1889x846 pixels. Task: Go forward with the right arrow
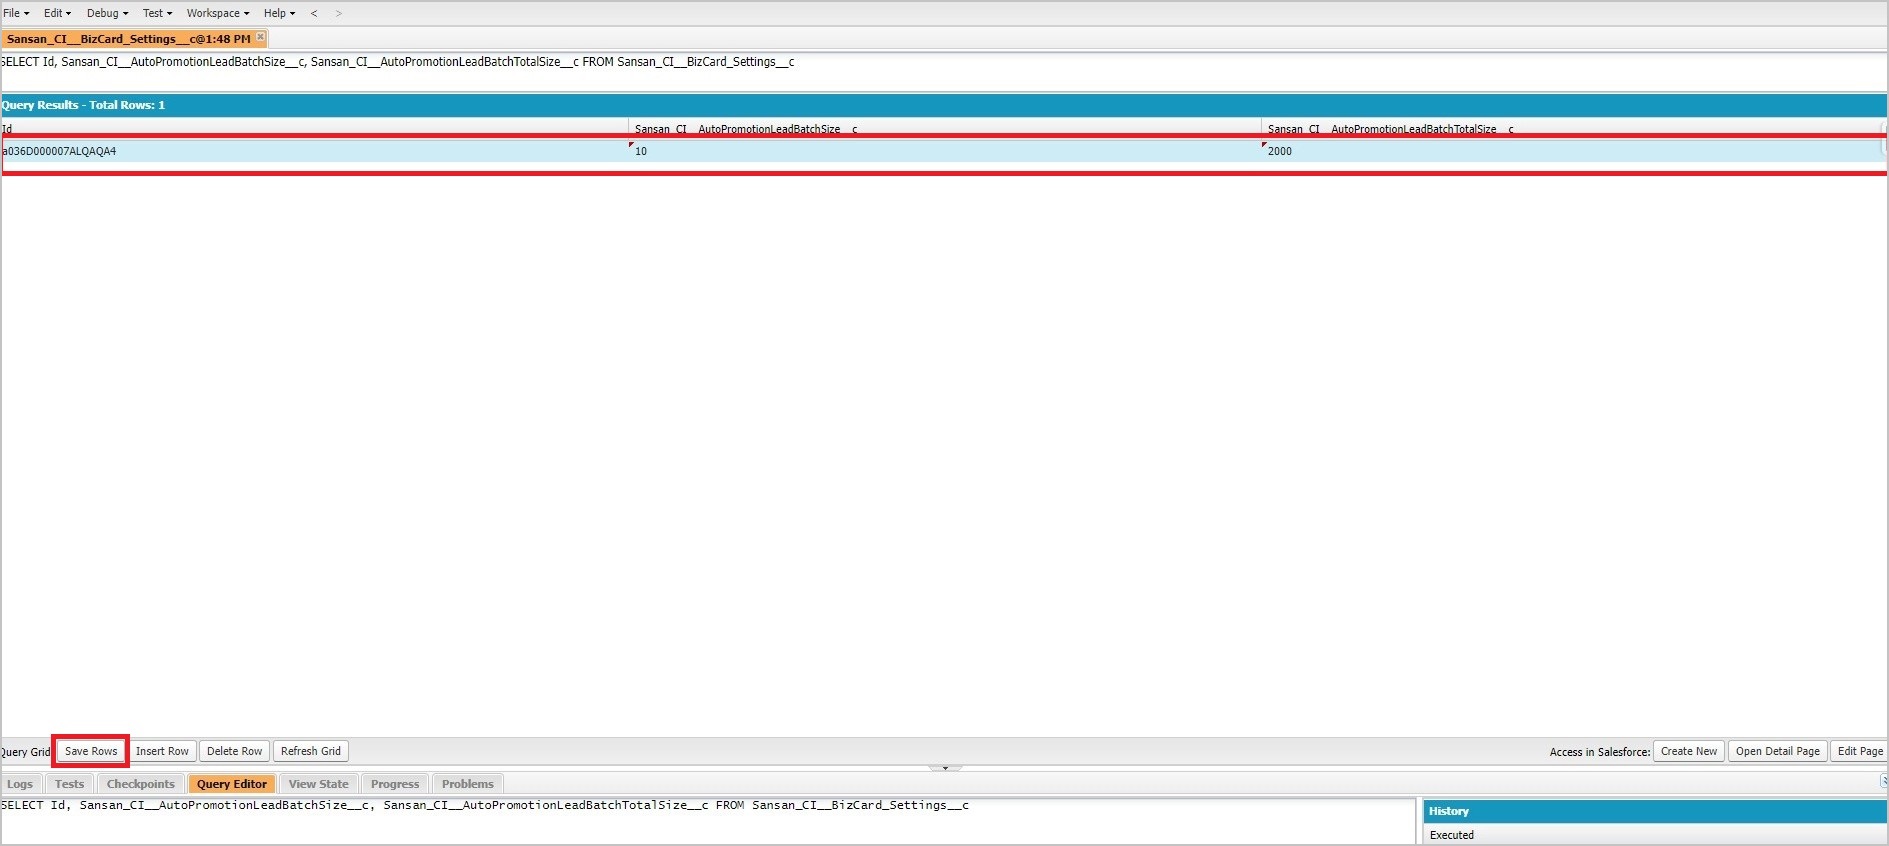[x=338, y=13]
